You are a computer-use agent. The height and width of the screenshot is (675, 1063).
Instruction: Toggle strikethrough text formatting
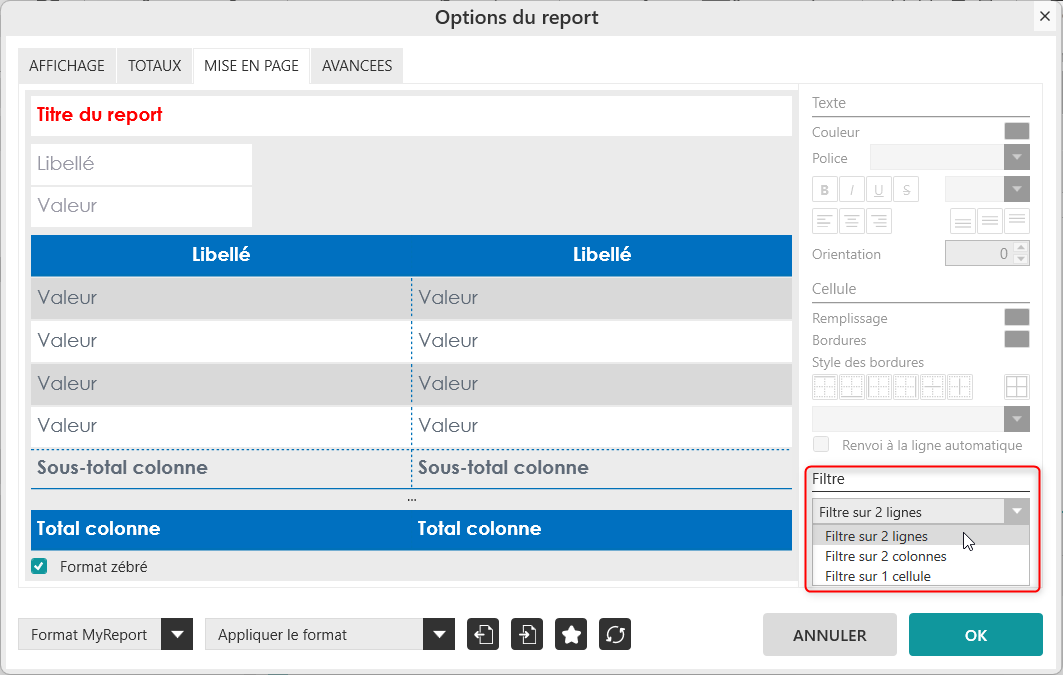coord(906,189)
